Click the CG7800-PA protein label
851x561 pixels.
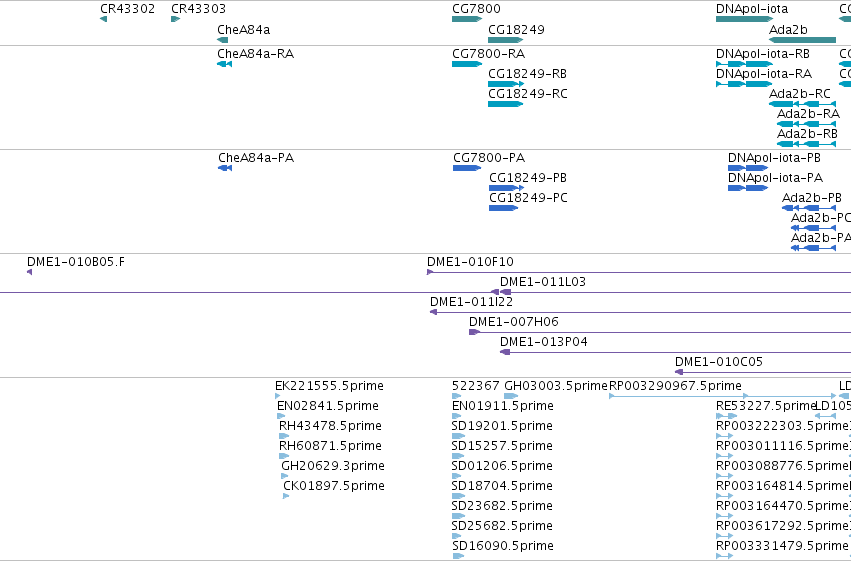(x=489, y=158)
